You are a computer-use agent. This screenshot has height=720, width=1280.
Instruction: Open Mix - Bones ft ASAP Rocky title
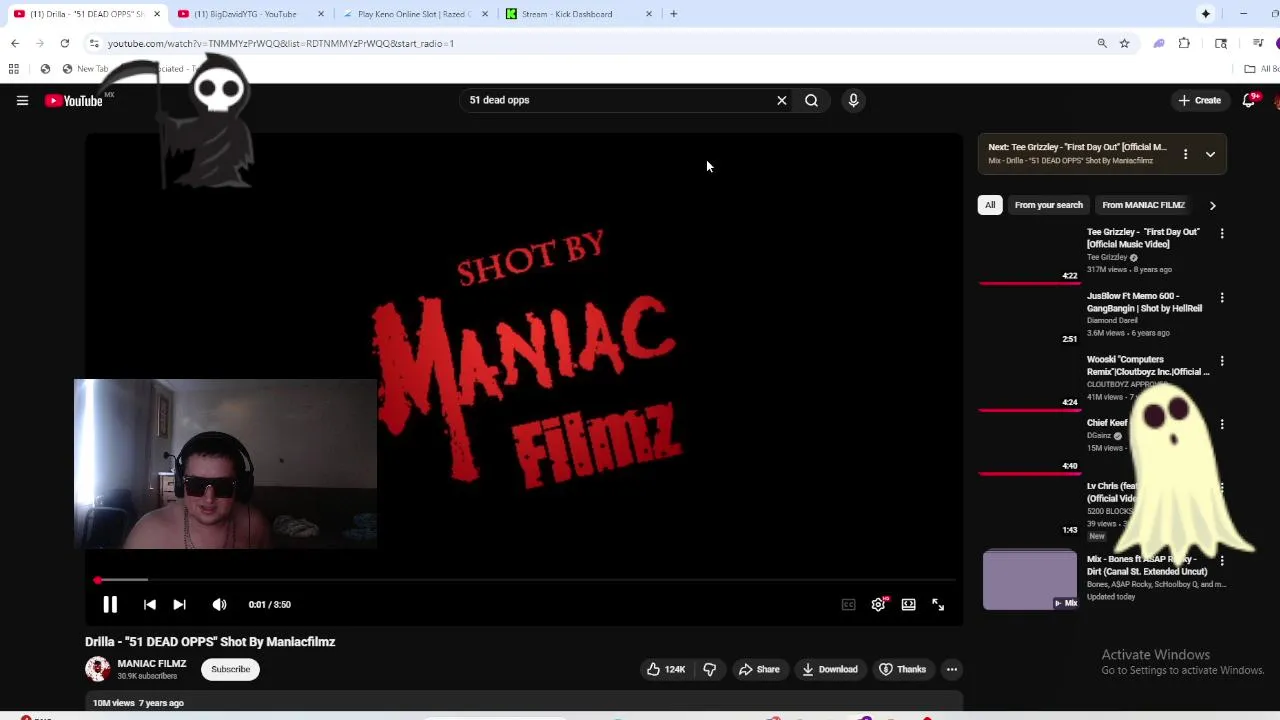point(1147,565)
